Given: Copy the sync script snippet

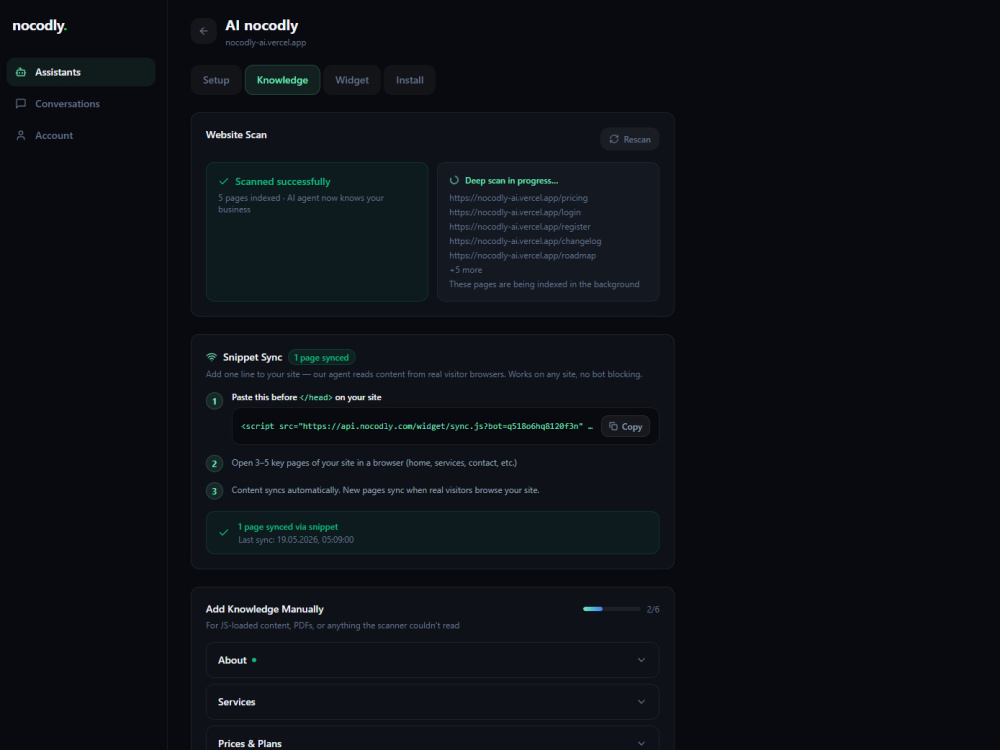Looking at the screenshot, I should [625, 426].
